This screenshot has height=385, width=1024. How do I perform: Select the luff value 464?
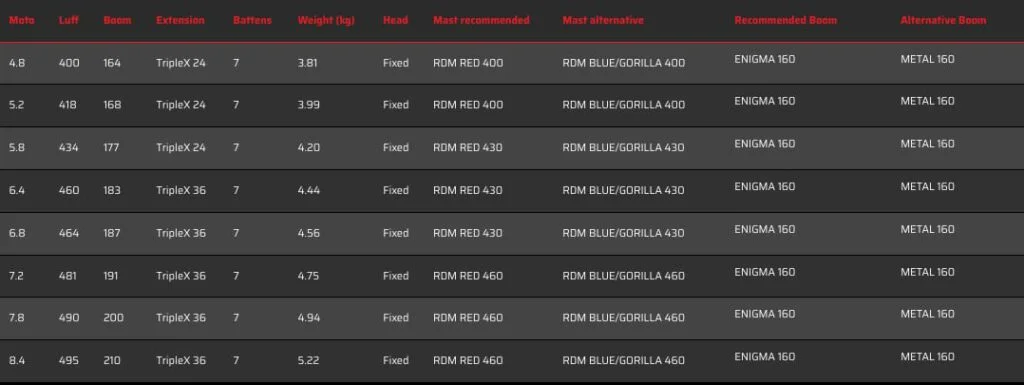point(69,233)
